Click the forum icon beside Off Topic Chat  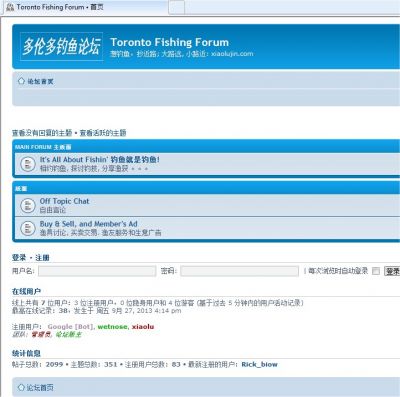pos(28,205)
